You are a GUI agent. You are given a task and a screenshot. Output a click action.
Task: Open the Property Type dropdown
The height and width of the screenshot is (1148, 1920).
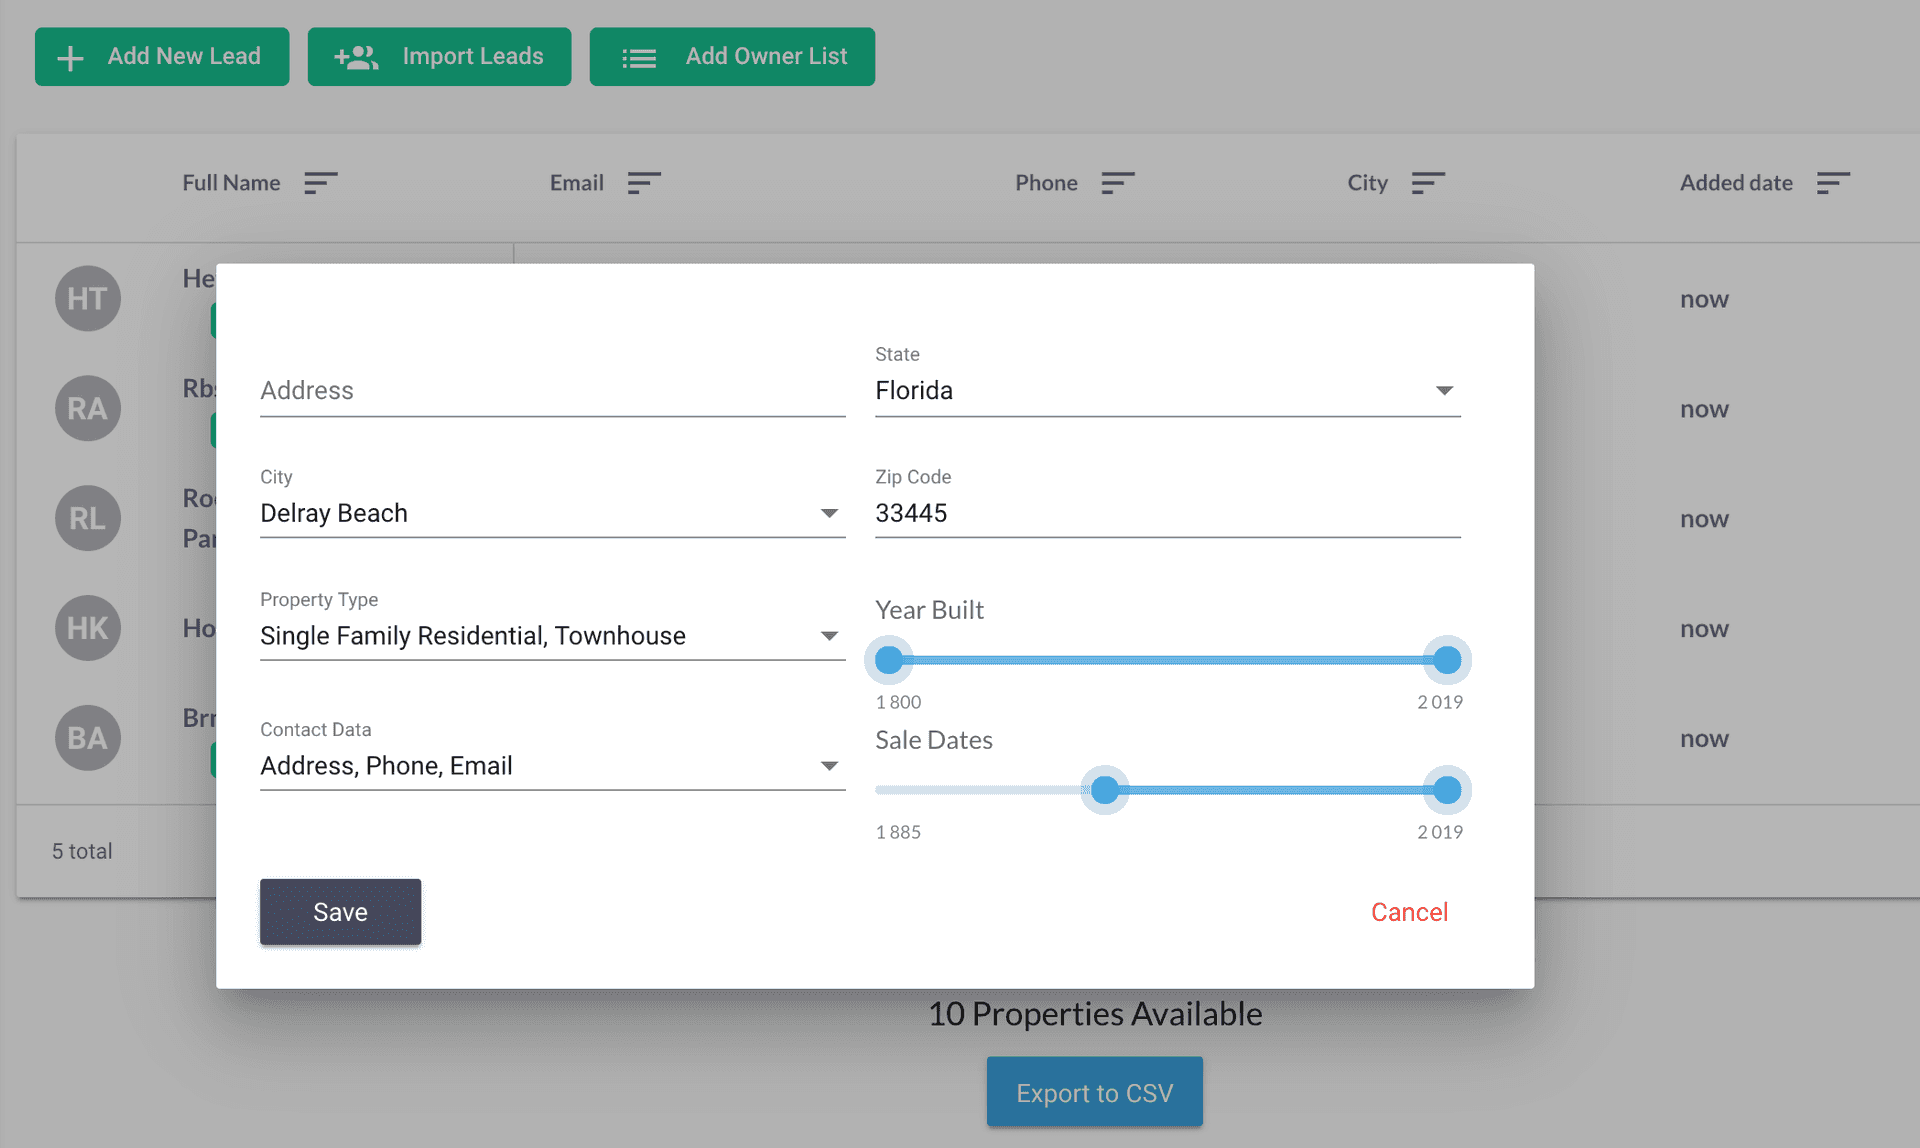[551, 636]
